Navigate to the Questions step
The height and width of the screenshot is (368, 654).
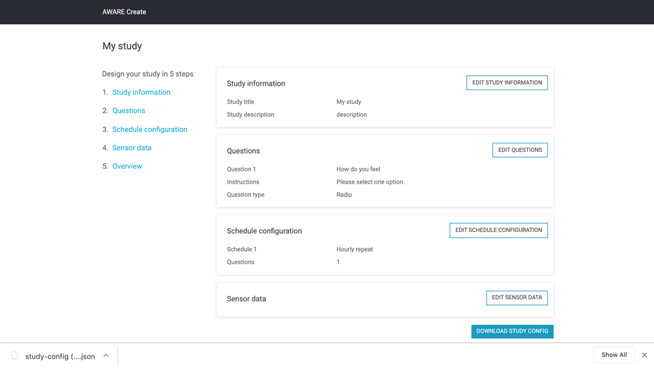128,111
